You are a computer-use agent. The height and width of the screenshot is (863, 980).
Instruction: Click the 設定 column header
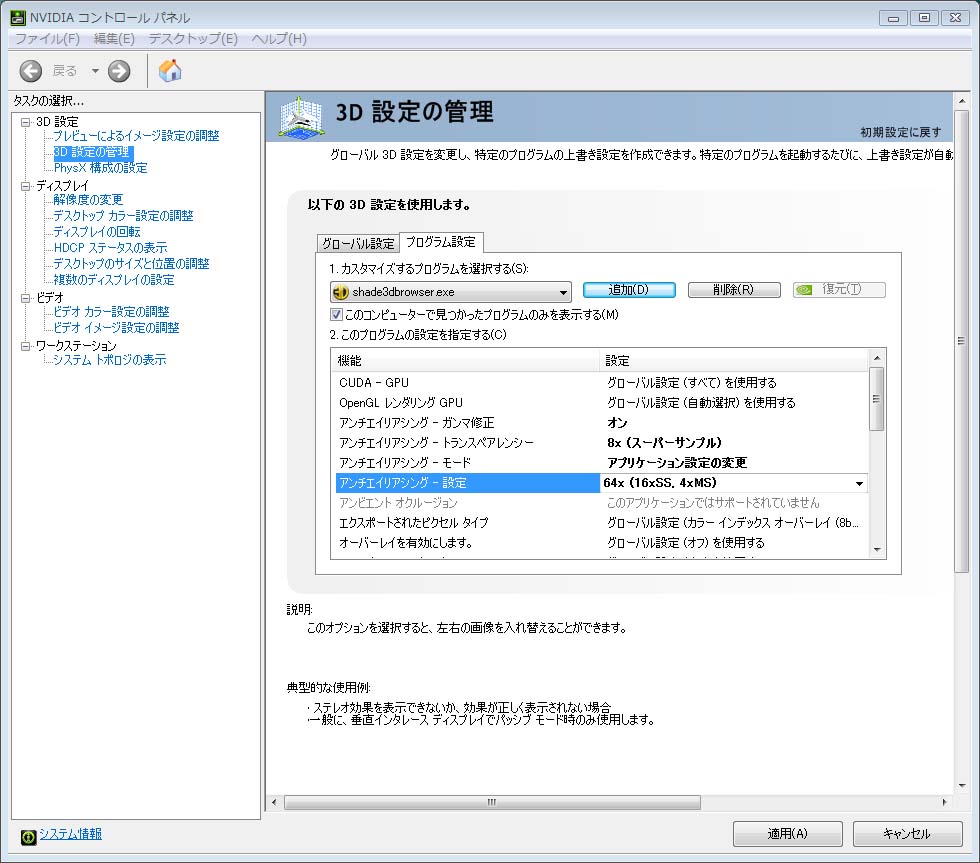click(x=734, y=361)
